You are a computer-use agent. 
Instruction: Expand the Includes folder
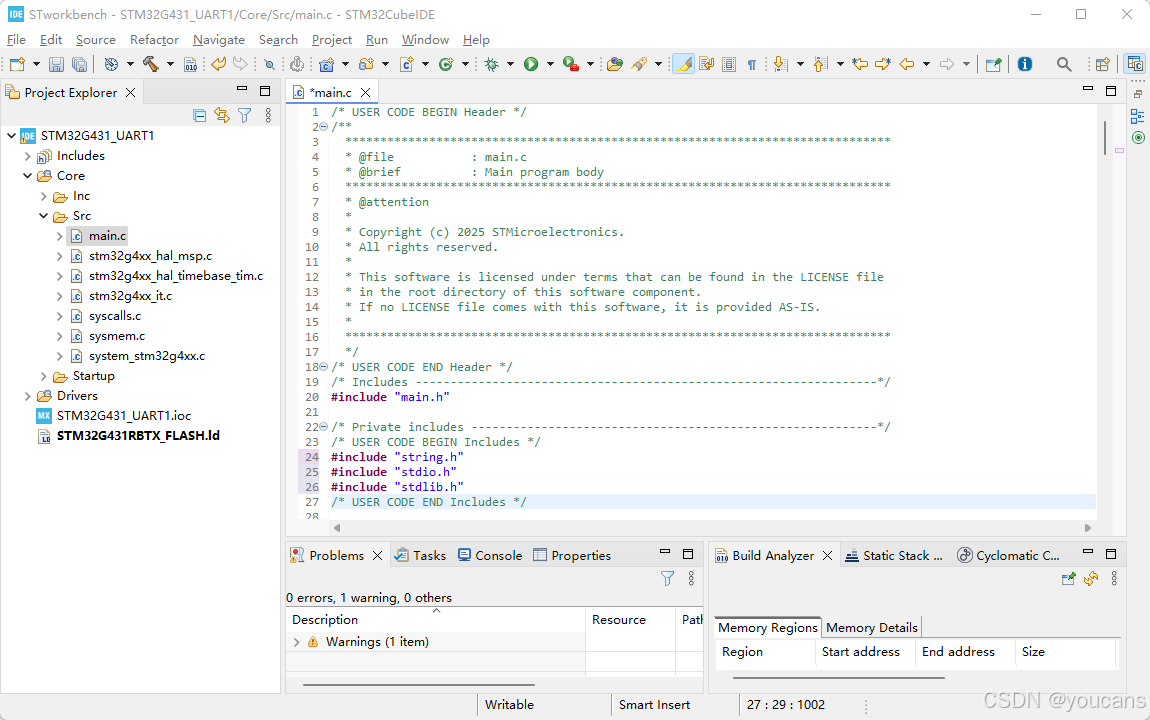point(28,156)
